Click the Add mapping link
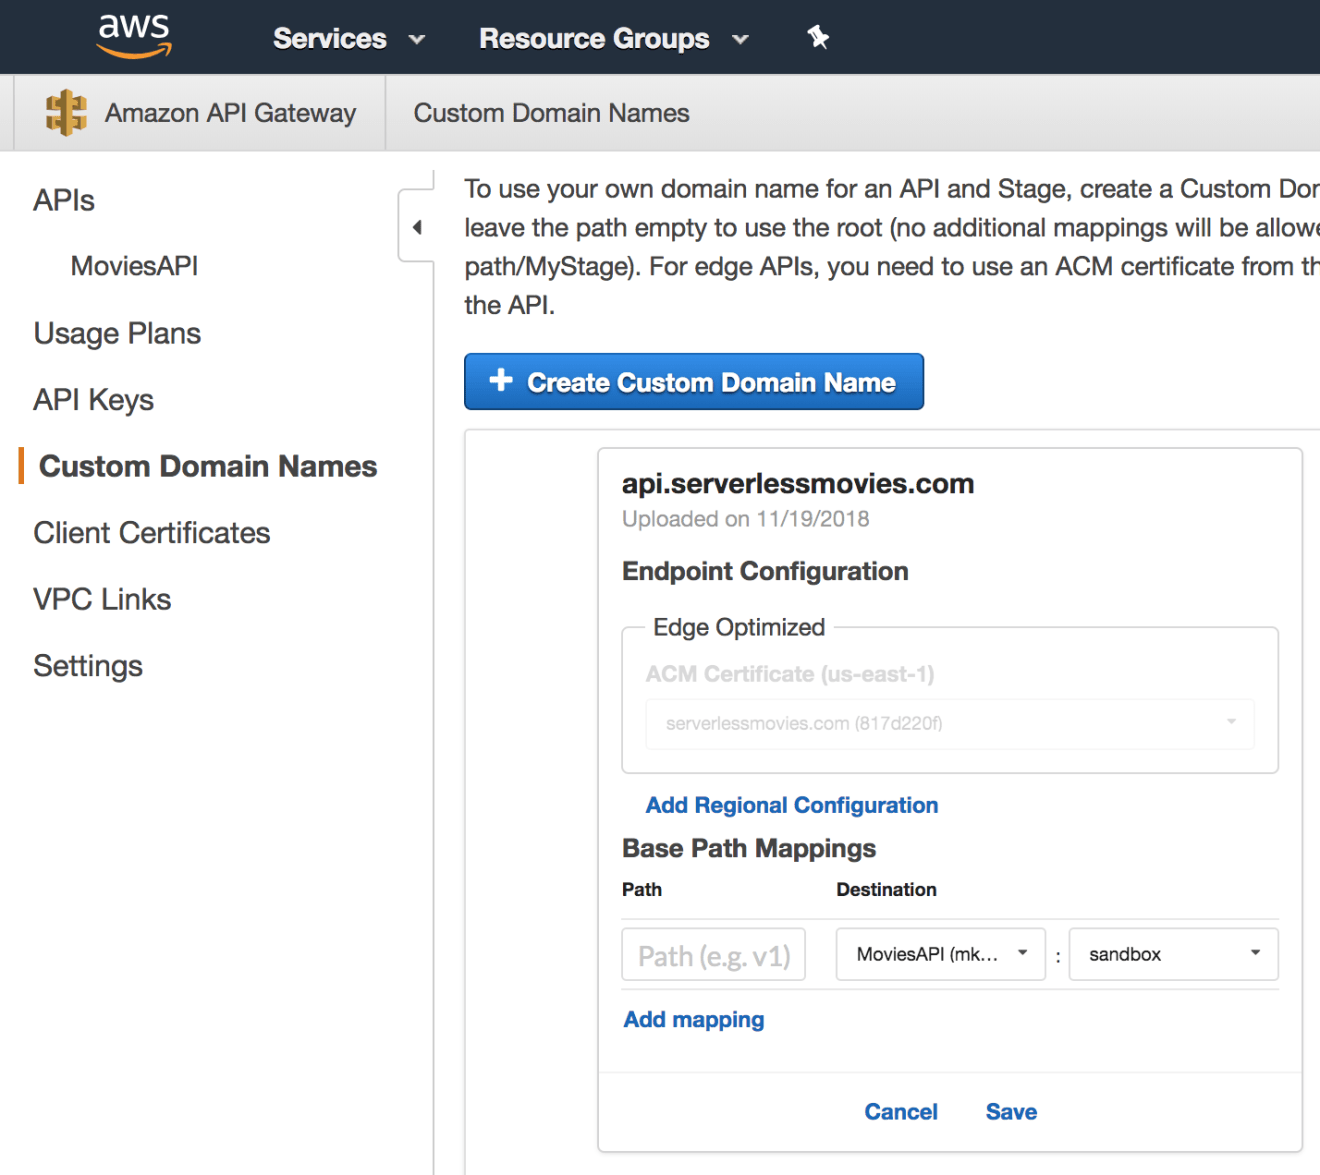 click(694, 1019)
